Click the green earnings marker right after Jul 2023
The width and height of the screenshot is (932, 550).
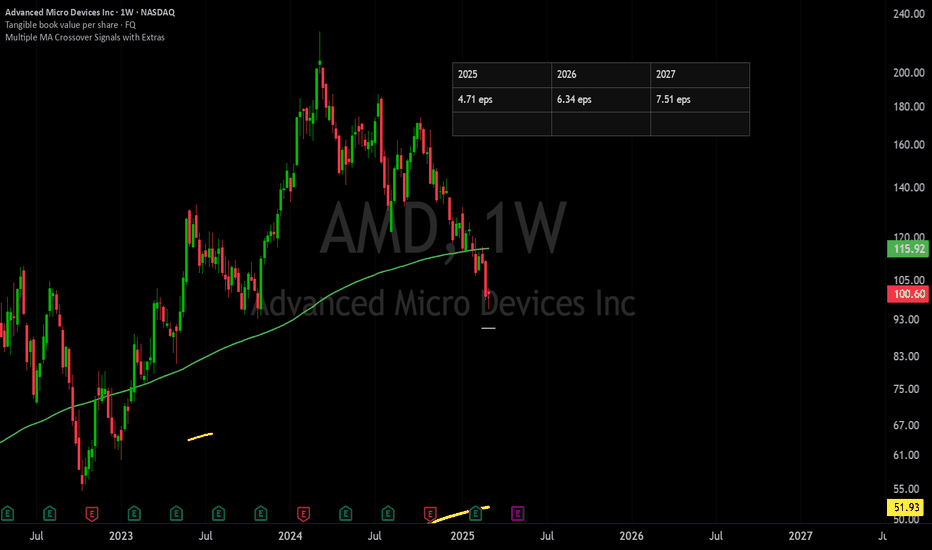218,513
